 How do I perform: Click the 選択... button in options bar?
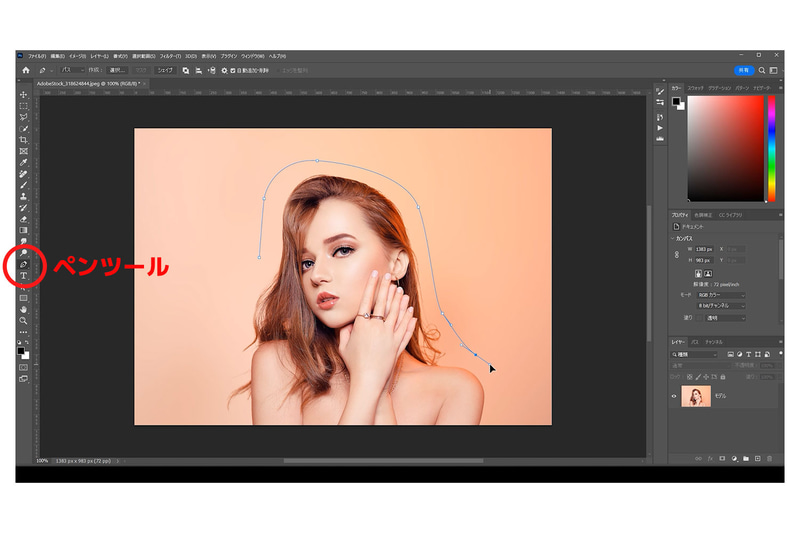pos(118,70)
